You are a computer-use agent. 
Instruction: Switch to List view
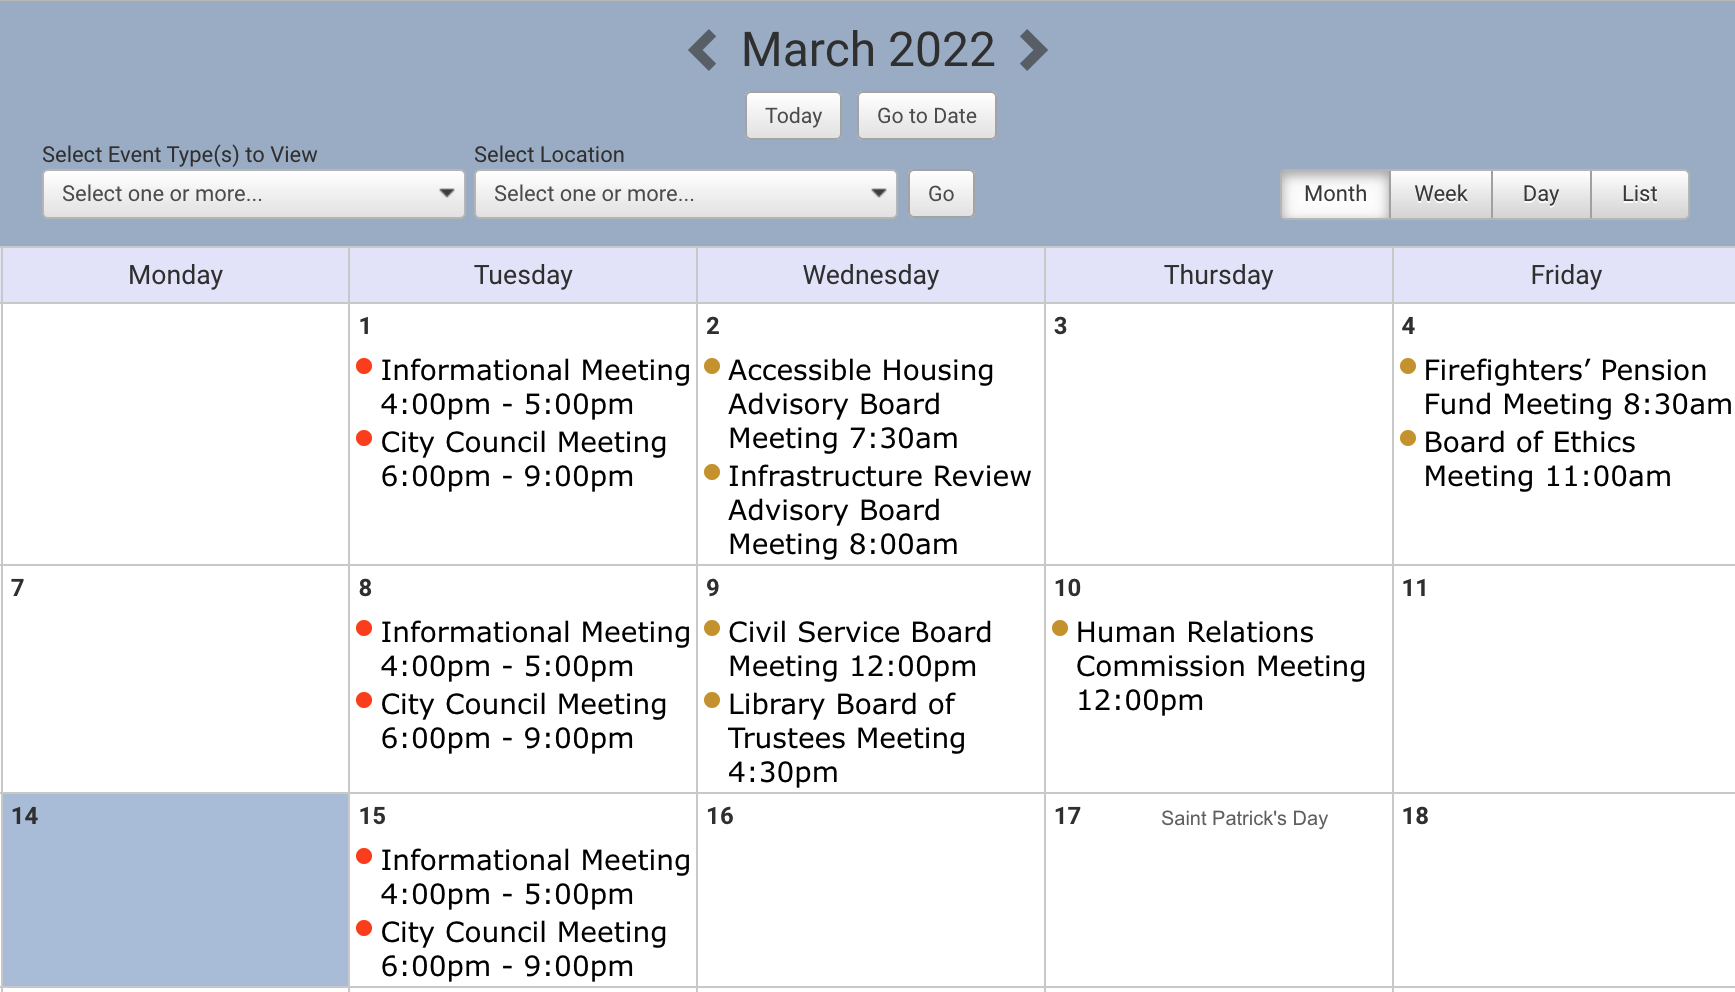point(1640,194)
